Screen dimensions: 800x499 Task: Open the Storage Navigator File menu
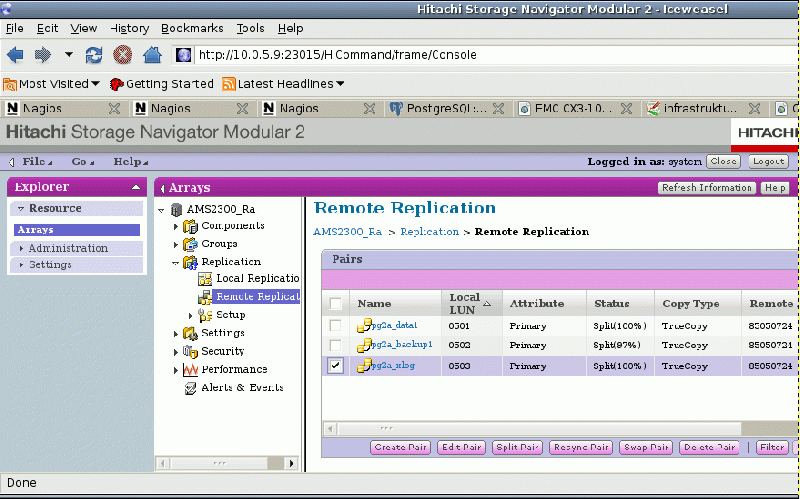pos(37,162)
